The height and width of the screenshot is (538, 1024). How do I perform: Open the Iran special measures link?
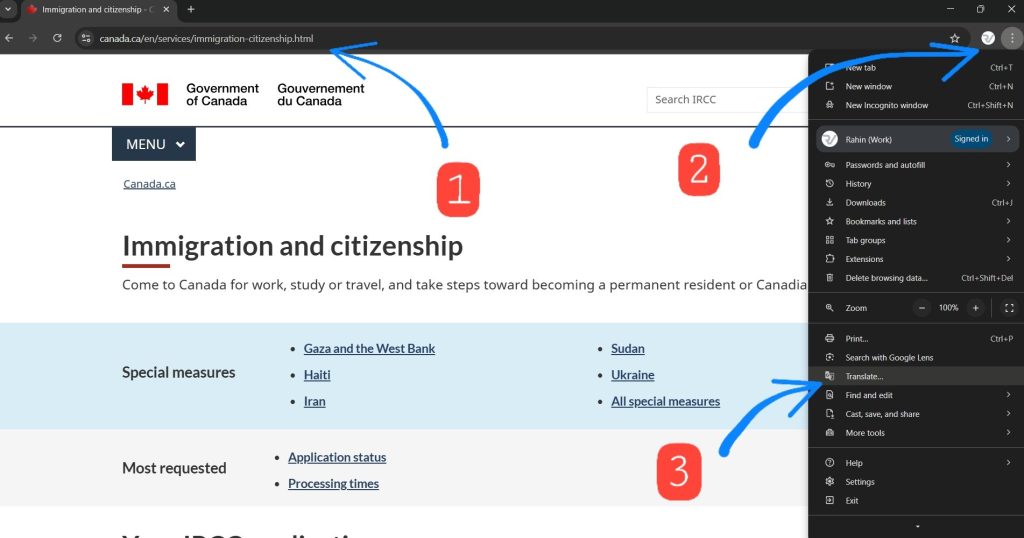[314, 402]
